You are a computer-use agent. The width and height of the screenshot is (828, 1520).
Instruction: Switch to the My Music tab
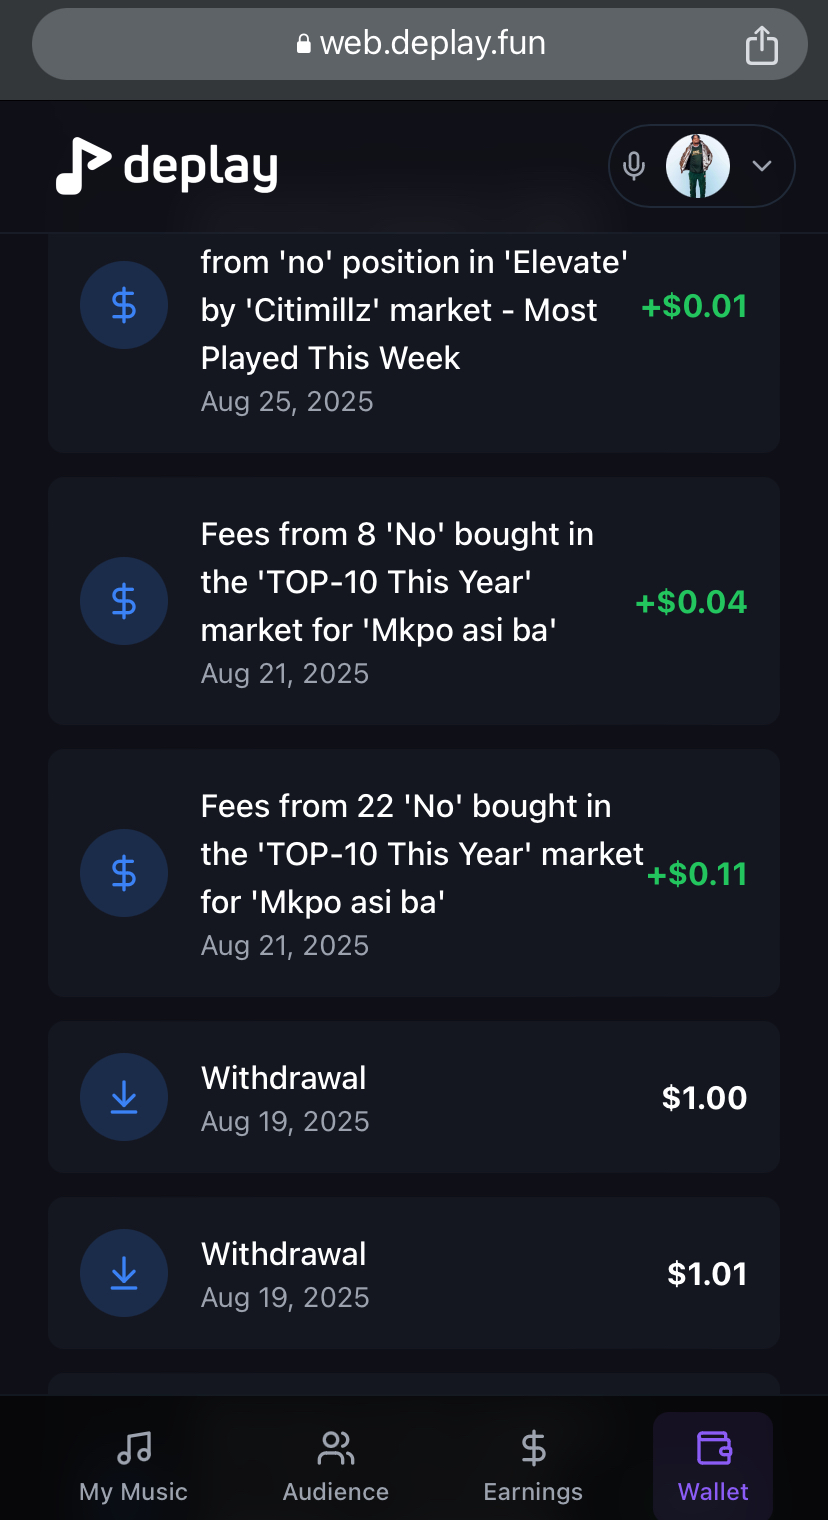[134, 1466]
